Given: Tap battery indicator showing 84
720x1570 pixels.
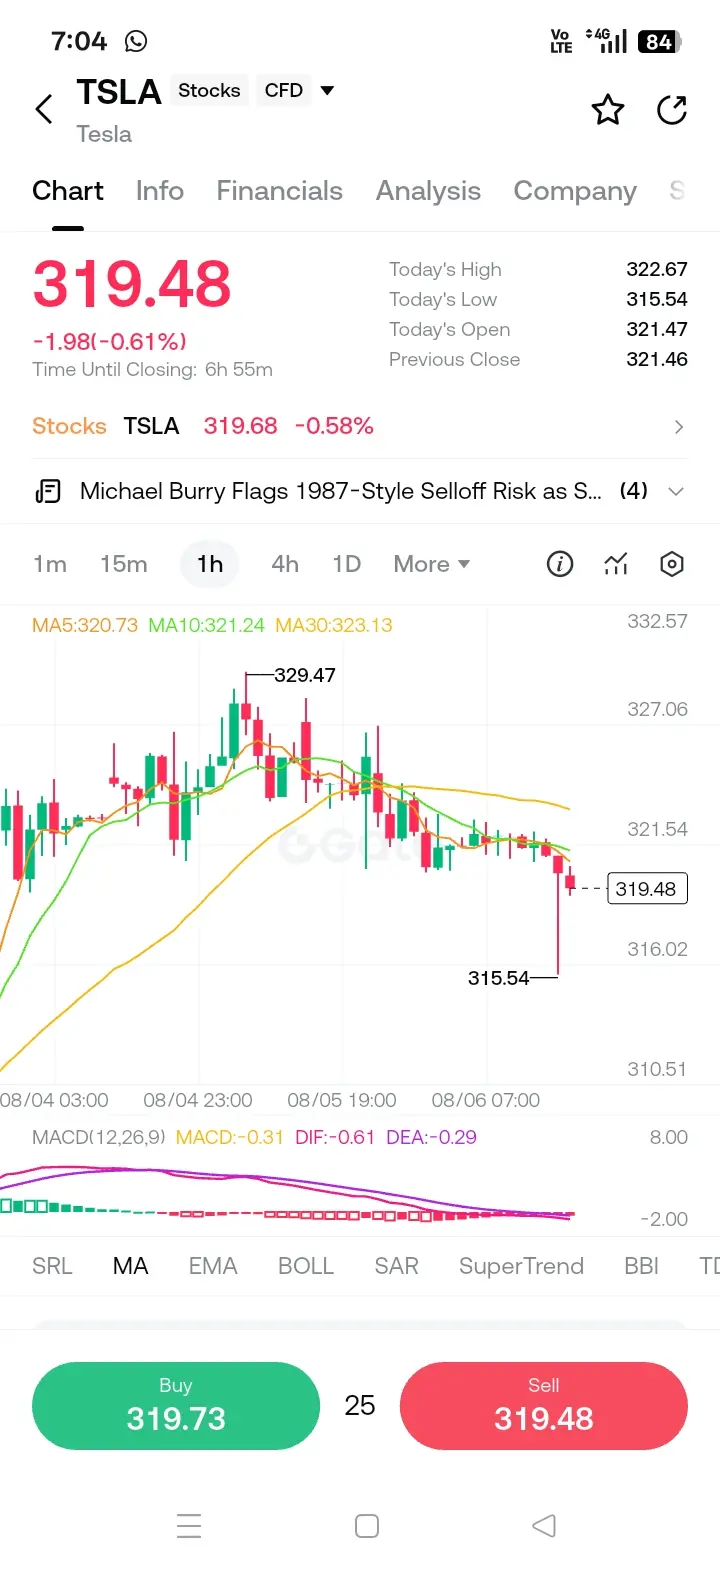Looking at the screenshot, I should [660, 42].
